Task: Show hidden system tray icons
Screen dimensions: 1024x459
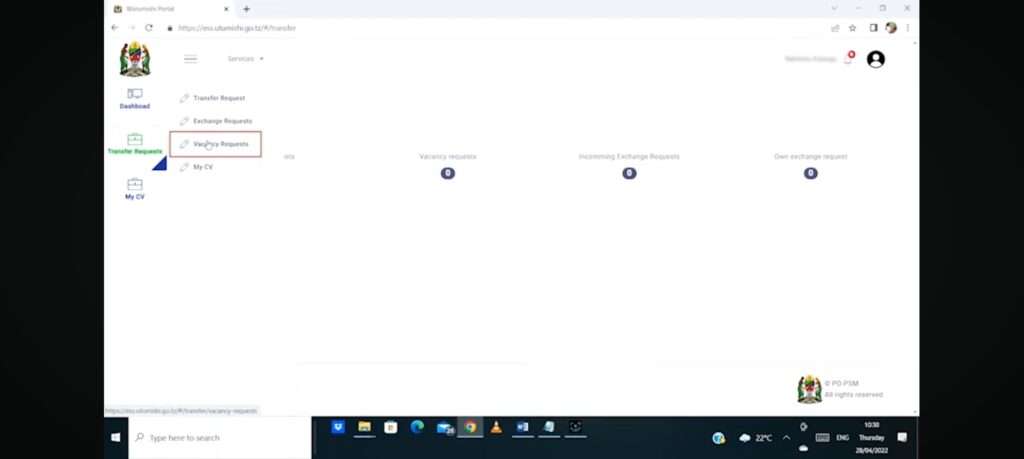Action: coord(786,438)
